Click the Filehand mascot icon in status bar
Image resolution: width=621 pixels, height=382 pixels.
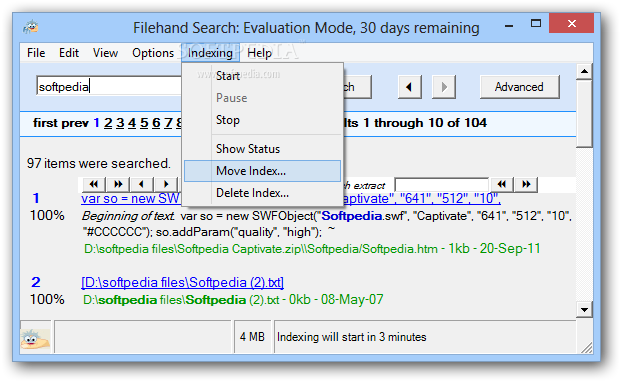click(36, 339)
